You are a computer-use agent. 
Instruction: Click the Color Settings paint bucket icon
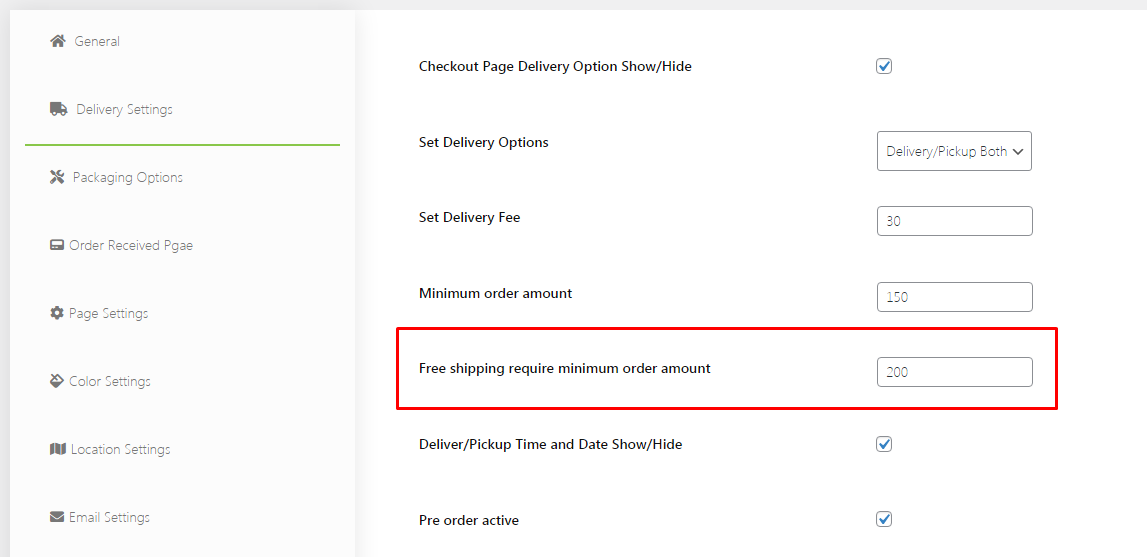[x=57, y=381]
